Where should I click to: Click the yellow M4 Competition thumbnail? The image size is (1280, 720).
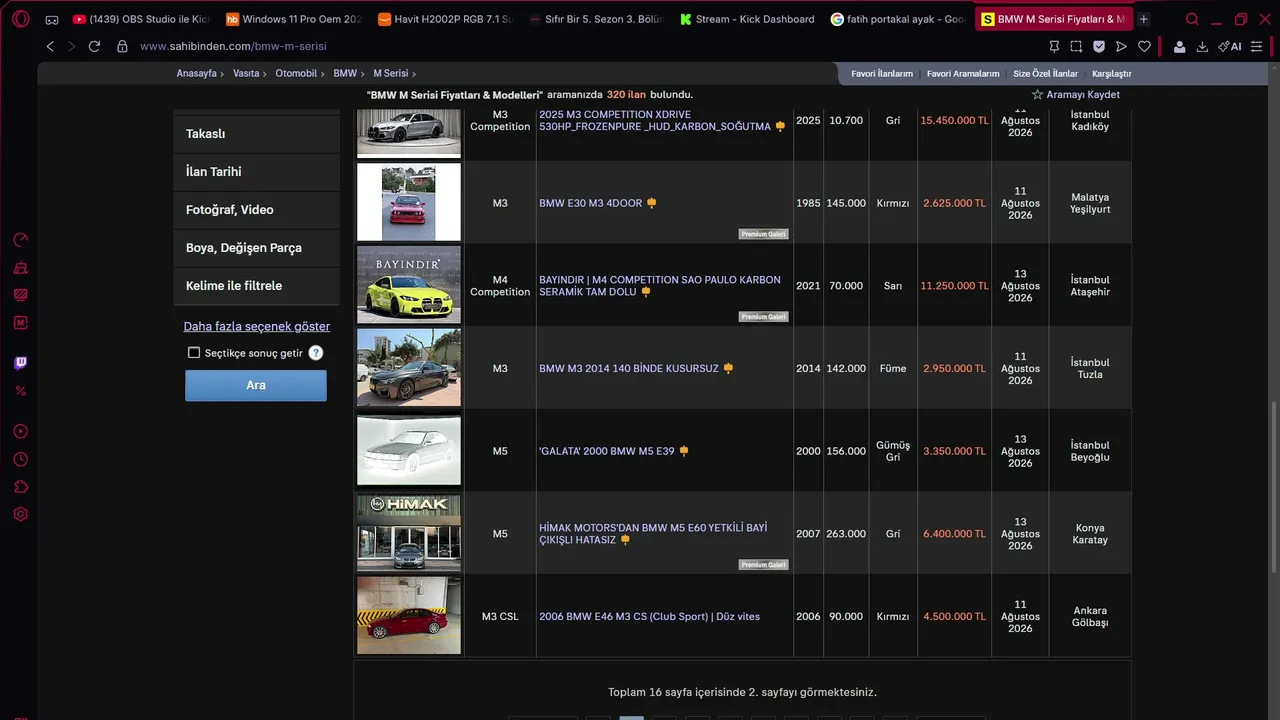(x=409, y=285)
